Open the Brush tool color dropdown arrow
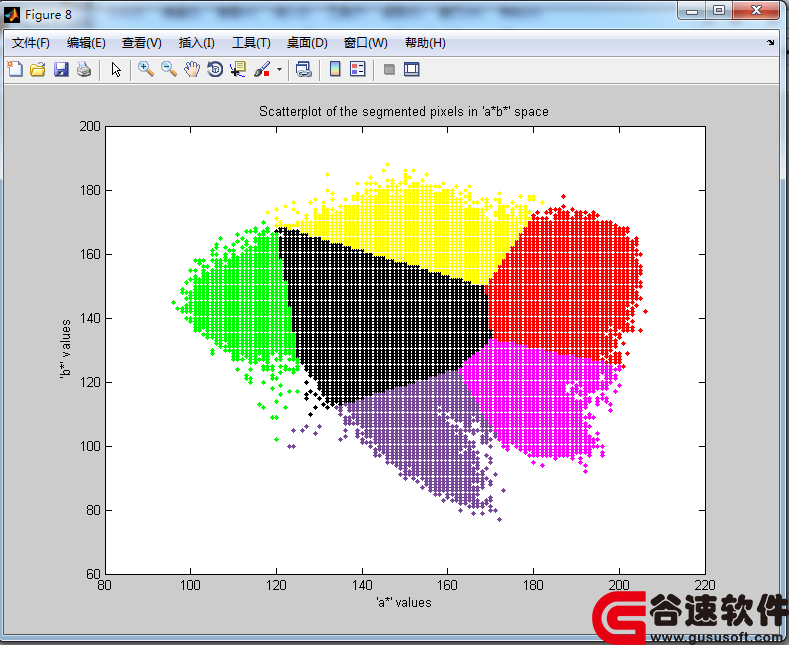789x645 pixels. coord(279,69)
